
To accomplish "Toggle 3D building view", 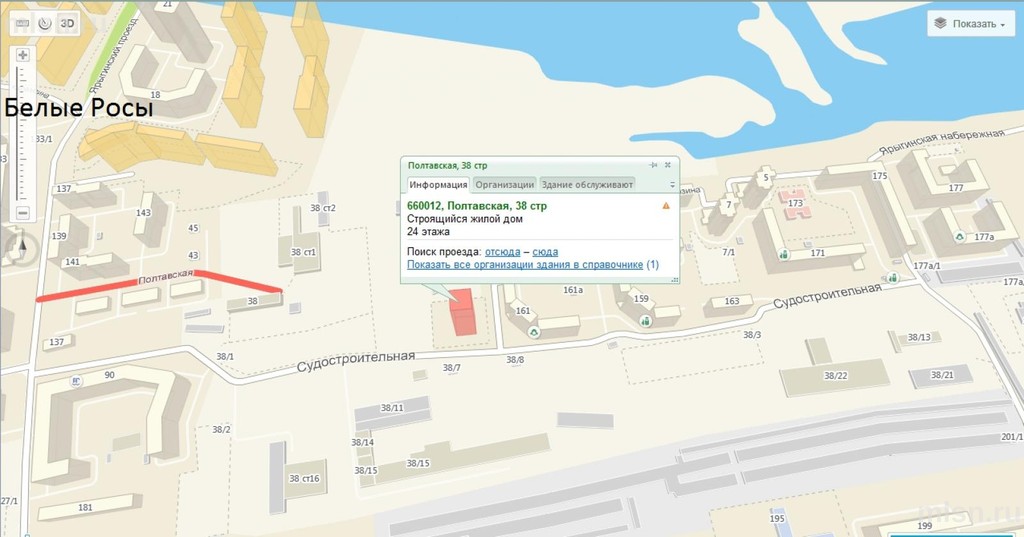I will point(67,22).
